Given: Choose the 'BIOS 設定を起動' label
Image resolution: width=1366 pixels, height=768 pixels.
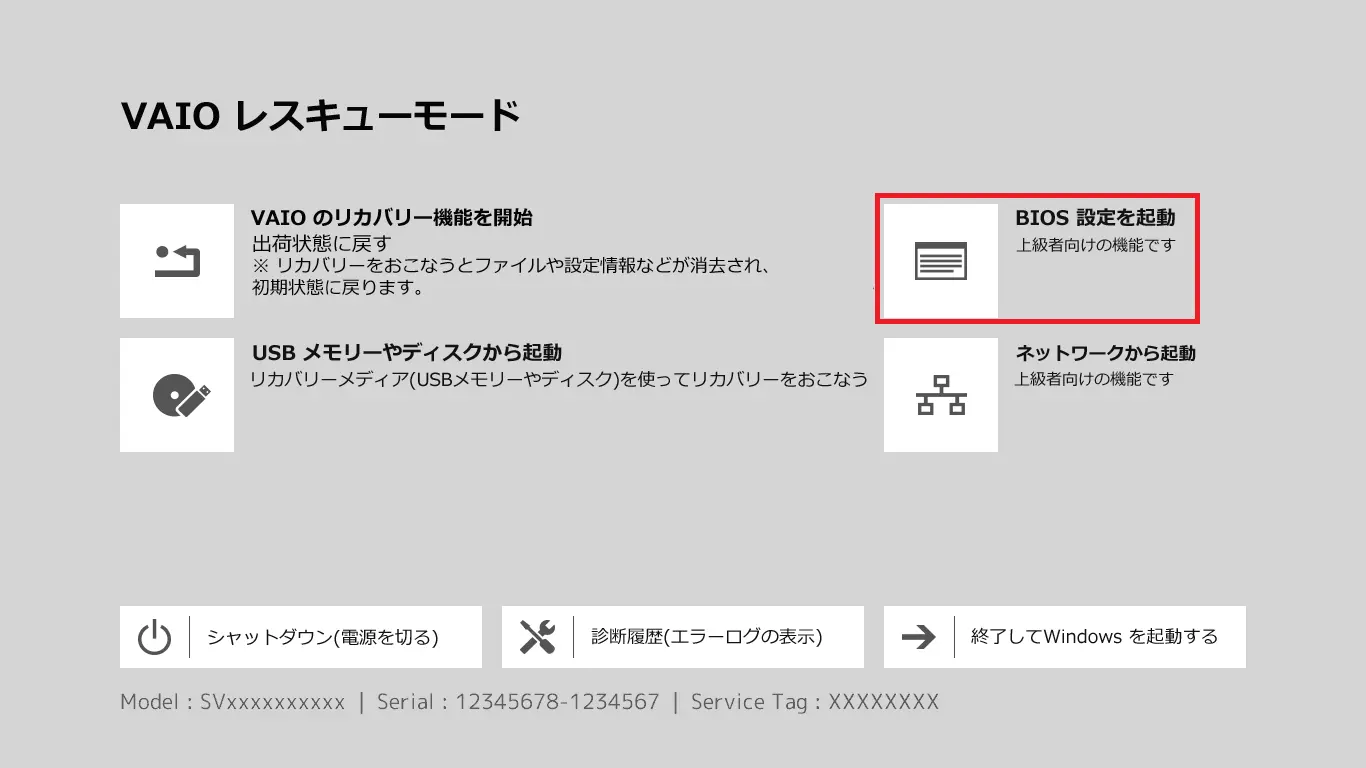Looking at the screenshot, I should (1095, 218).
